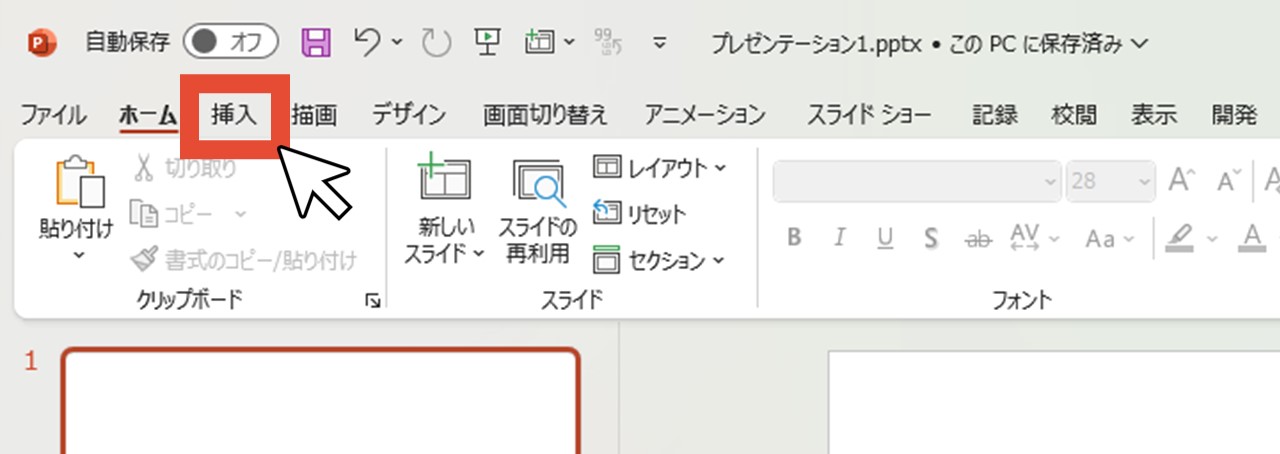The width and height of the screenshot is (1280, 454).
Task: Toggle Italic formatting
Action: [840, 239]
